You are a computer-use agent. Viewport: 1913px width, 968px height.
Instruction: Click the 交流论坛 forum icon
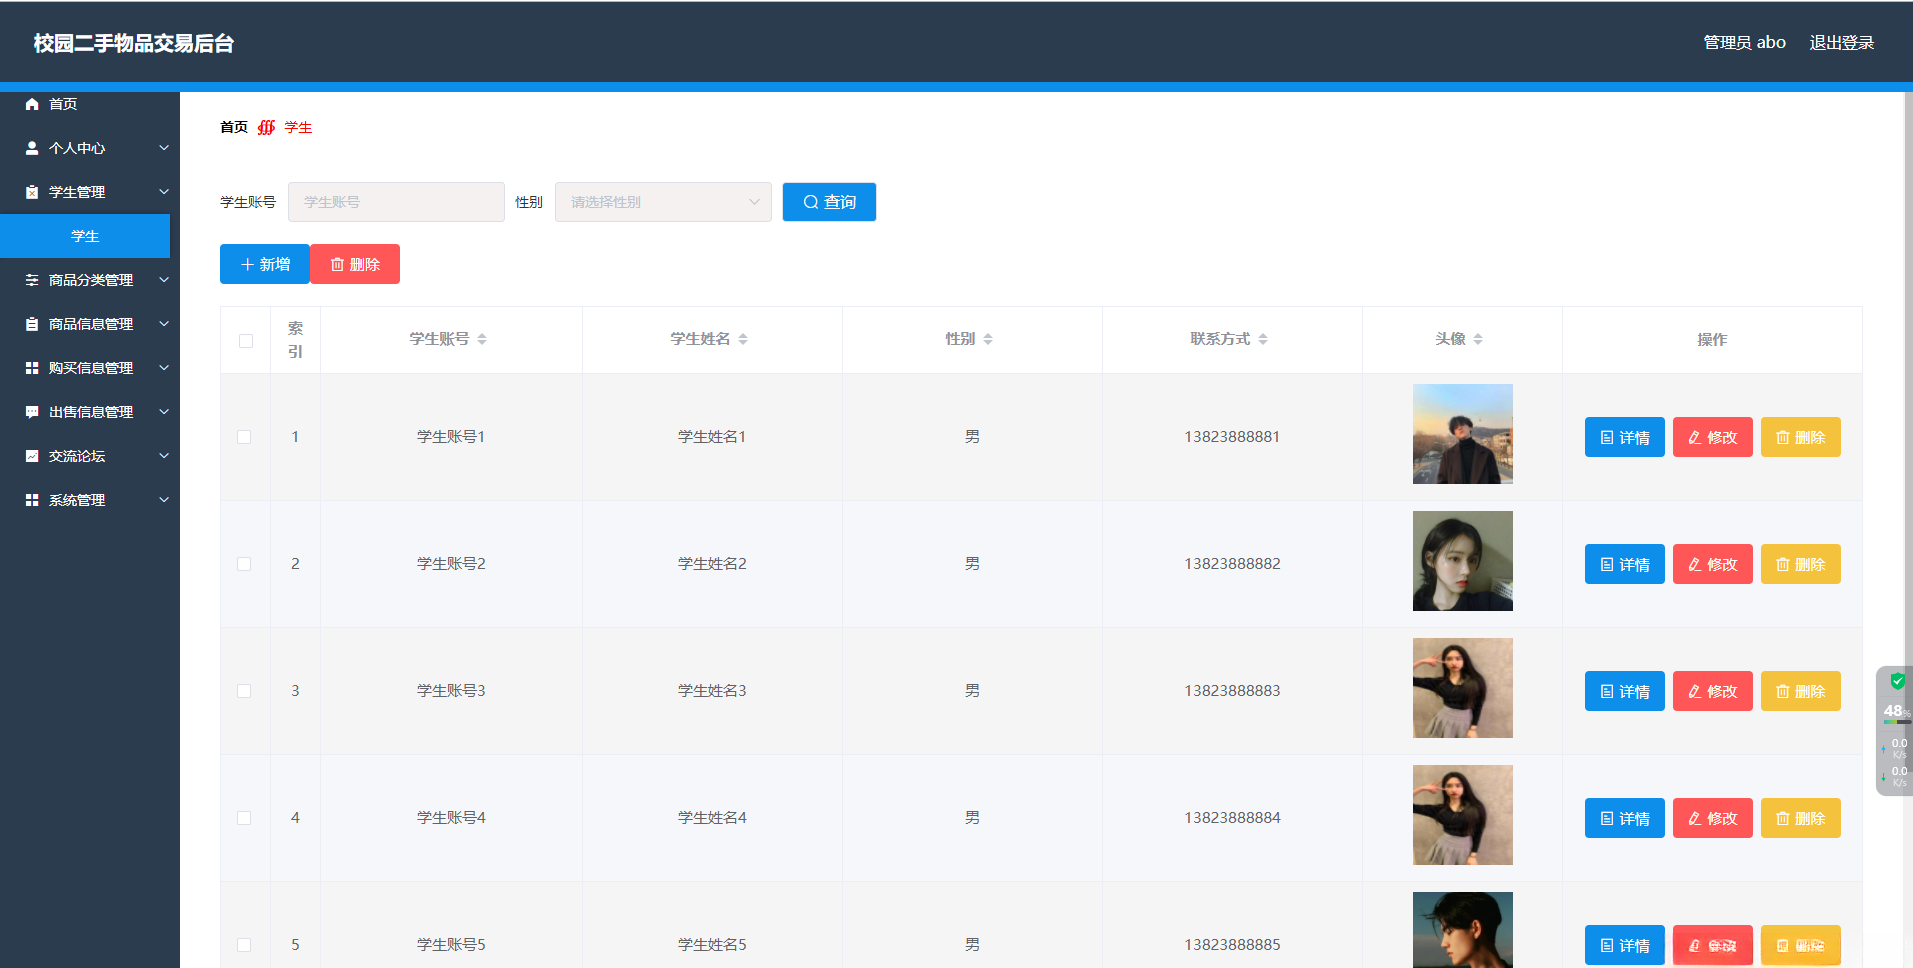[x=31, y=455]
